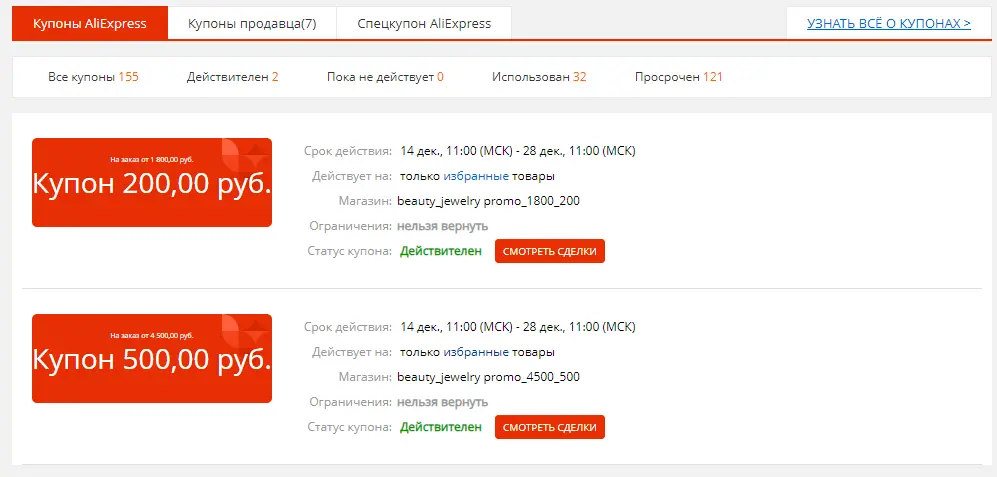Viewport: 997px width, 477px height.
Task: Select store name beauty_jewelry promo_1800_200
Action: point(488,201)
